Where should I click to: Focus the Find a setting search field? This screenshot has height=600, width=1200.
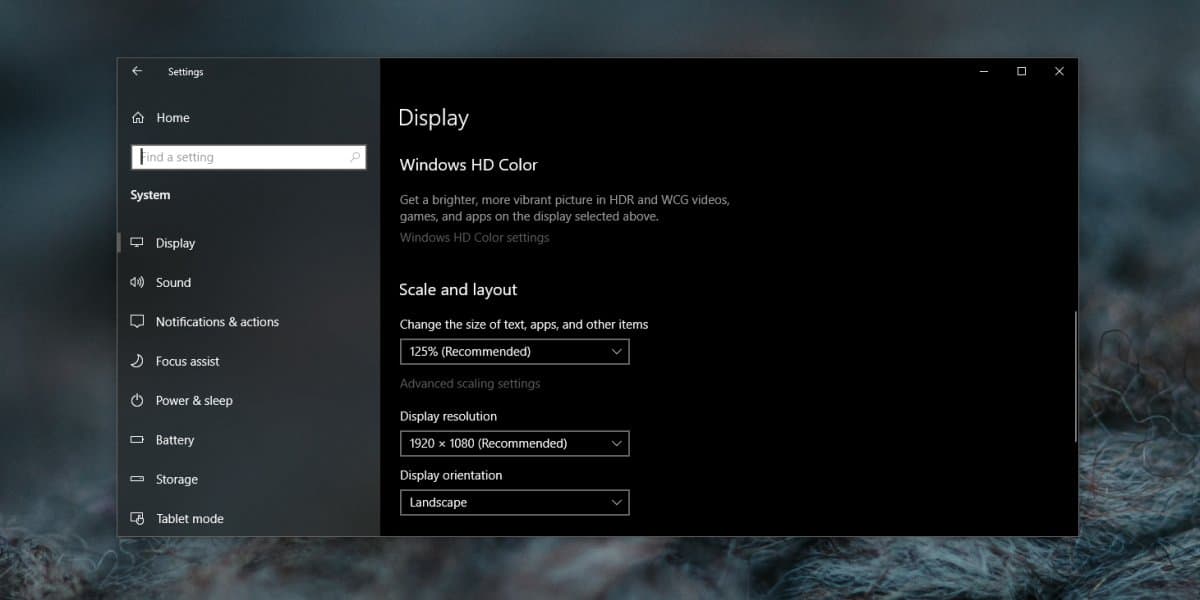point(240,157)
